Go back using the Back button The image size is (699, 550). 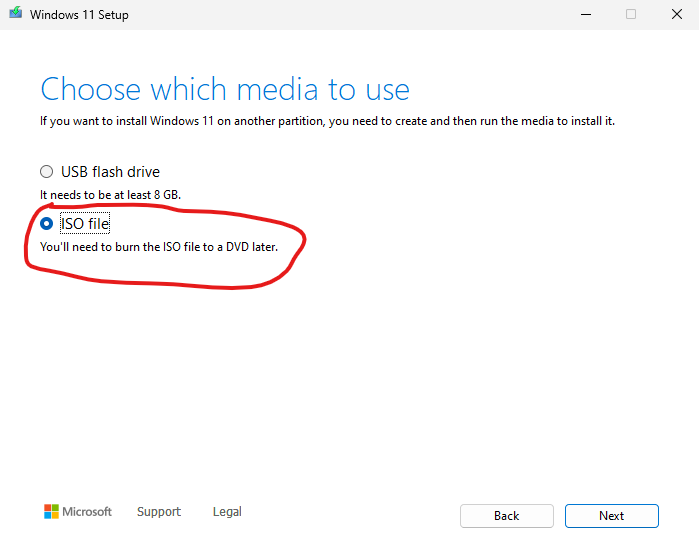coord(507,516)
